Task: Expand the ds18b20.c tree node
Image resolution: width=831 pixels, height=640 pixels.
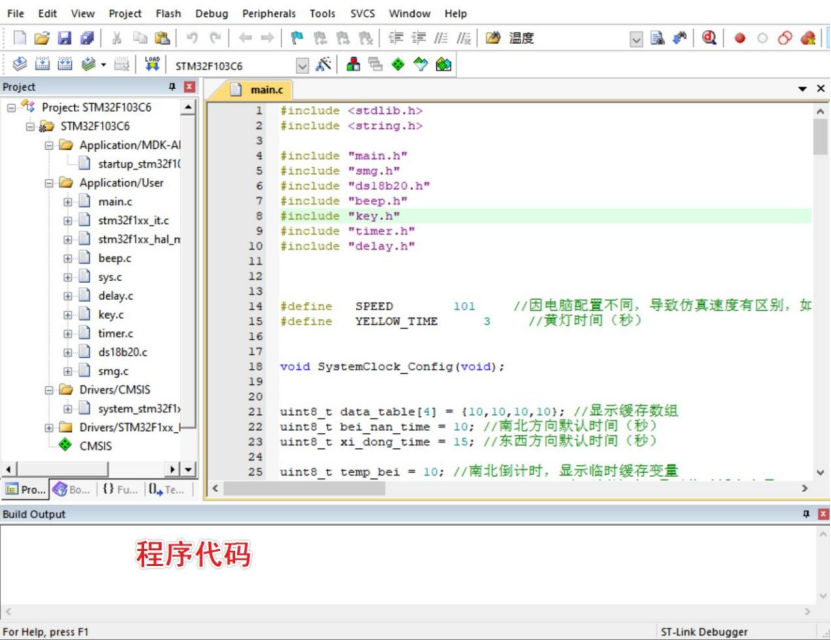Action: point(68,352)
